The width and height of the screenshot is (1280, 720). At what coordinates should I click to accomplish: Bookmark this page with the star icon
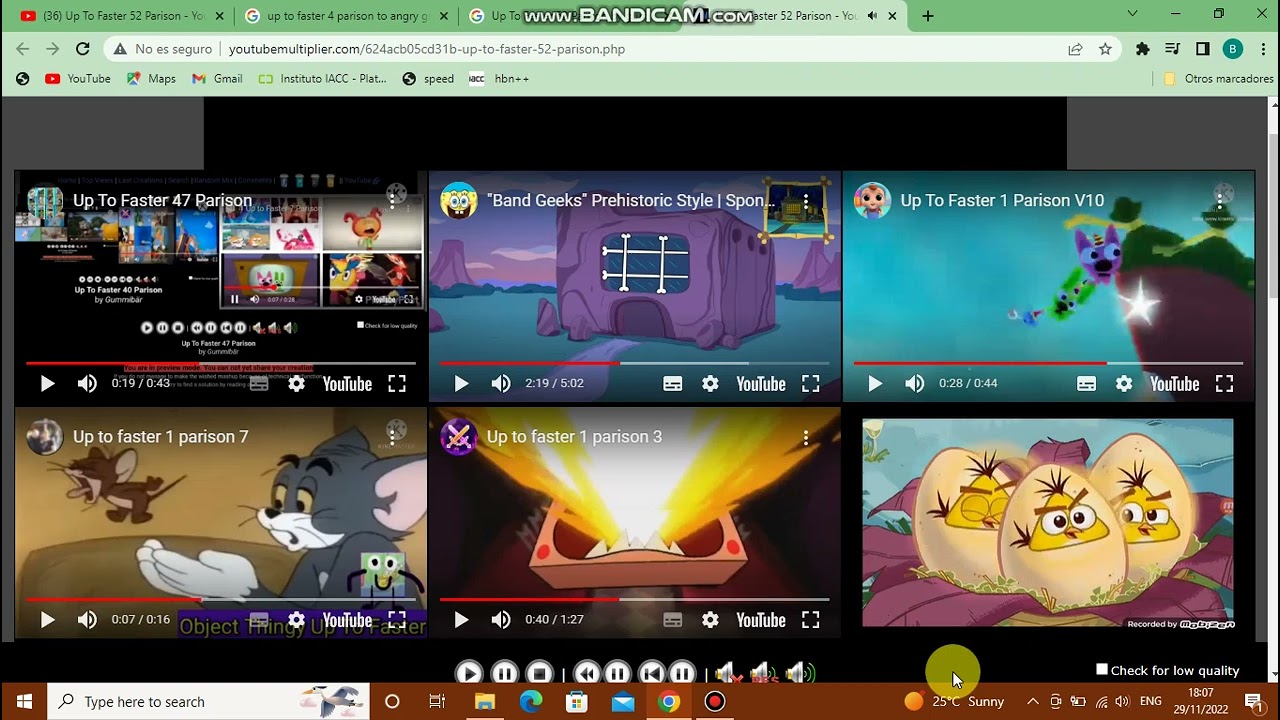pos(1105,49)
